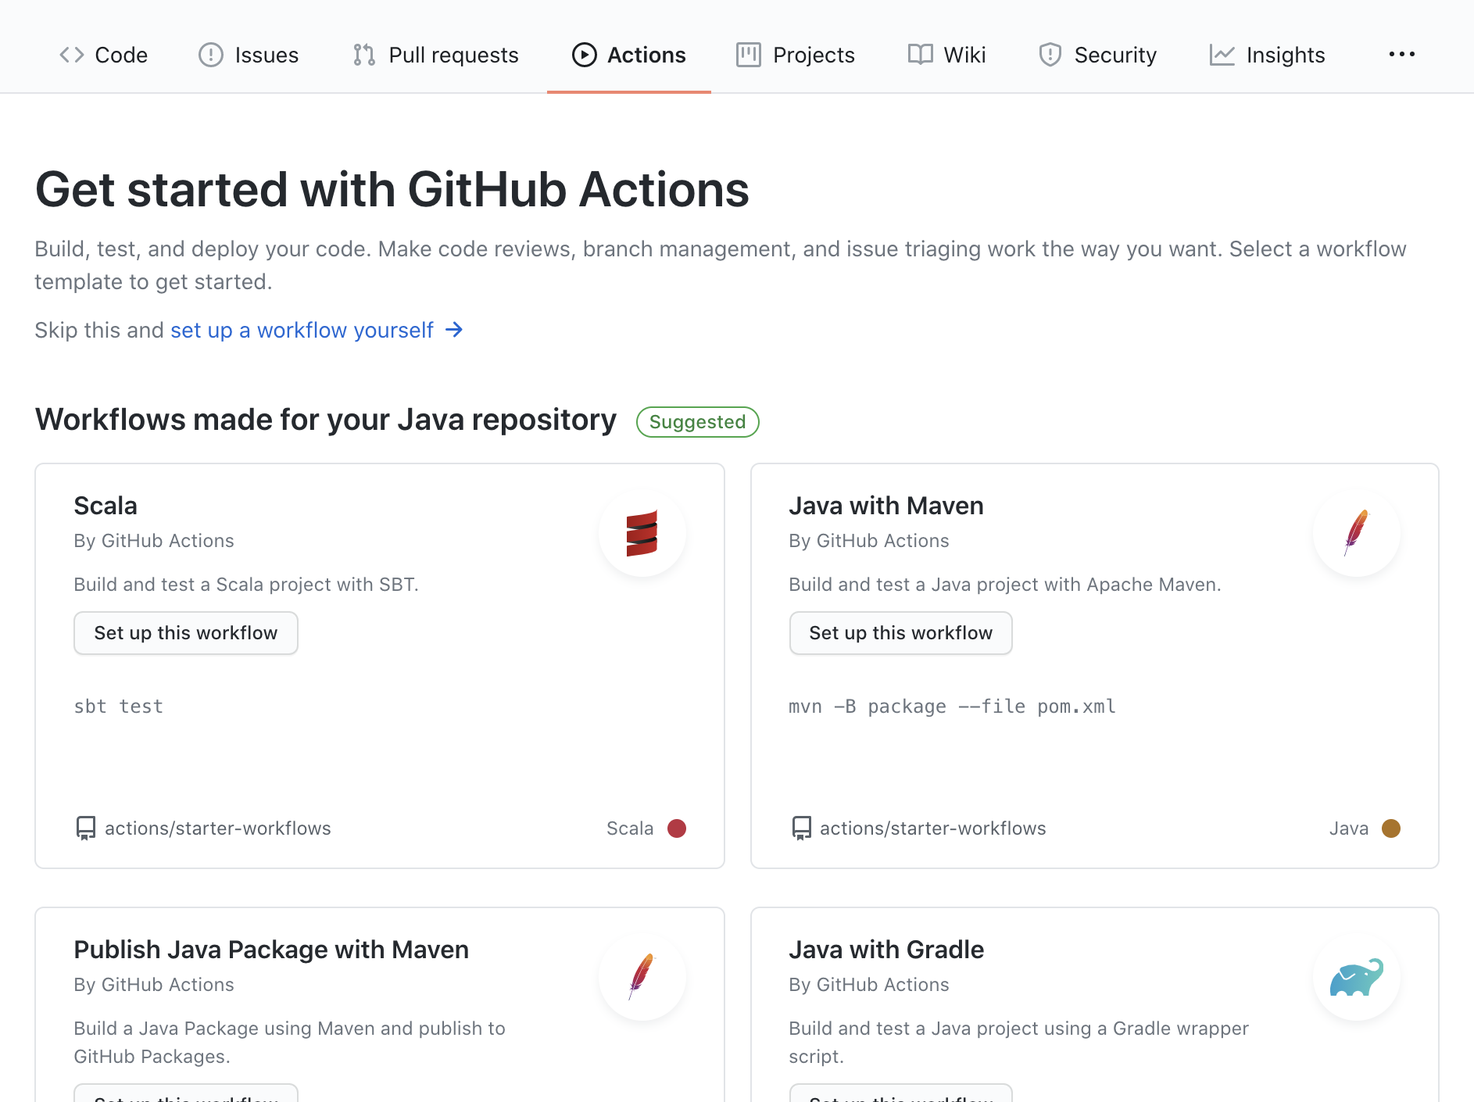
Task: Open actions/starter-workflows link in Scala card
Action: point(218,828)
